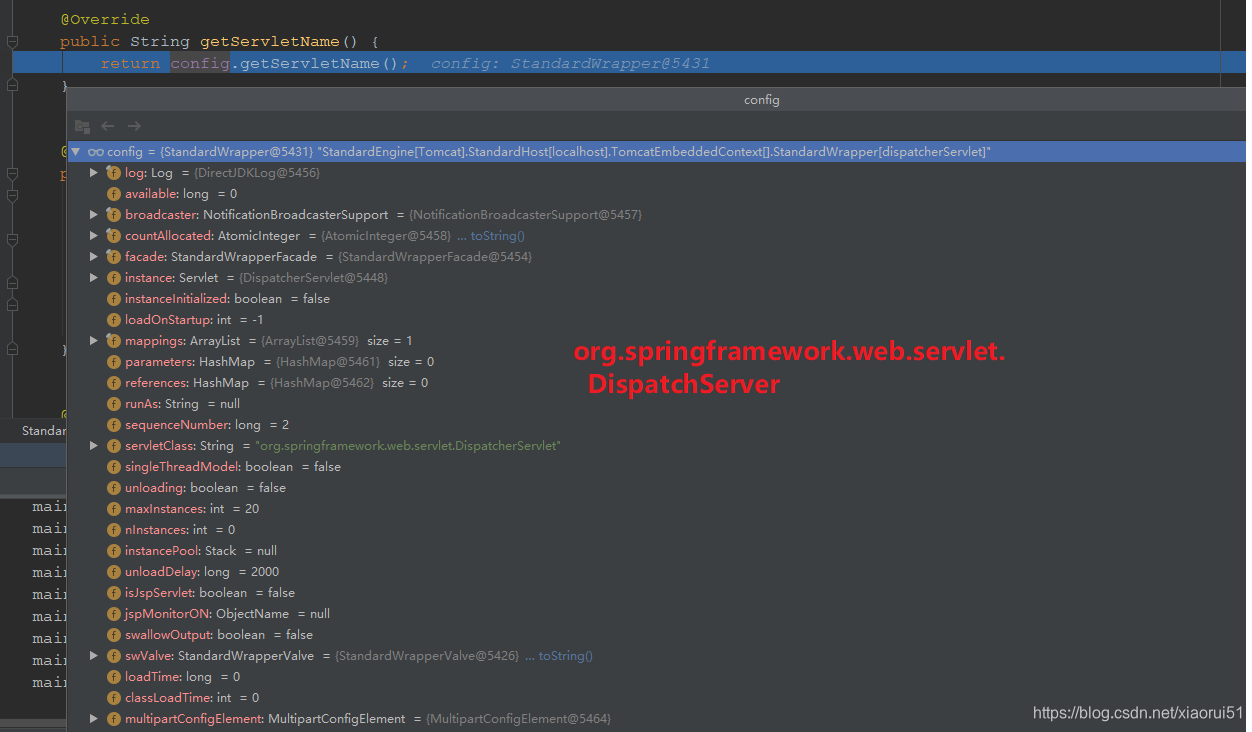Click the forward arrow in config popup toolbar
1252x732 pixels.
134,126
